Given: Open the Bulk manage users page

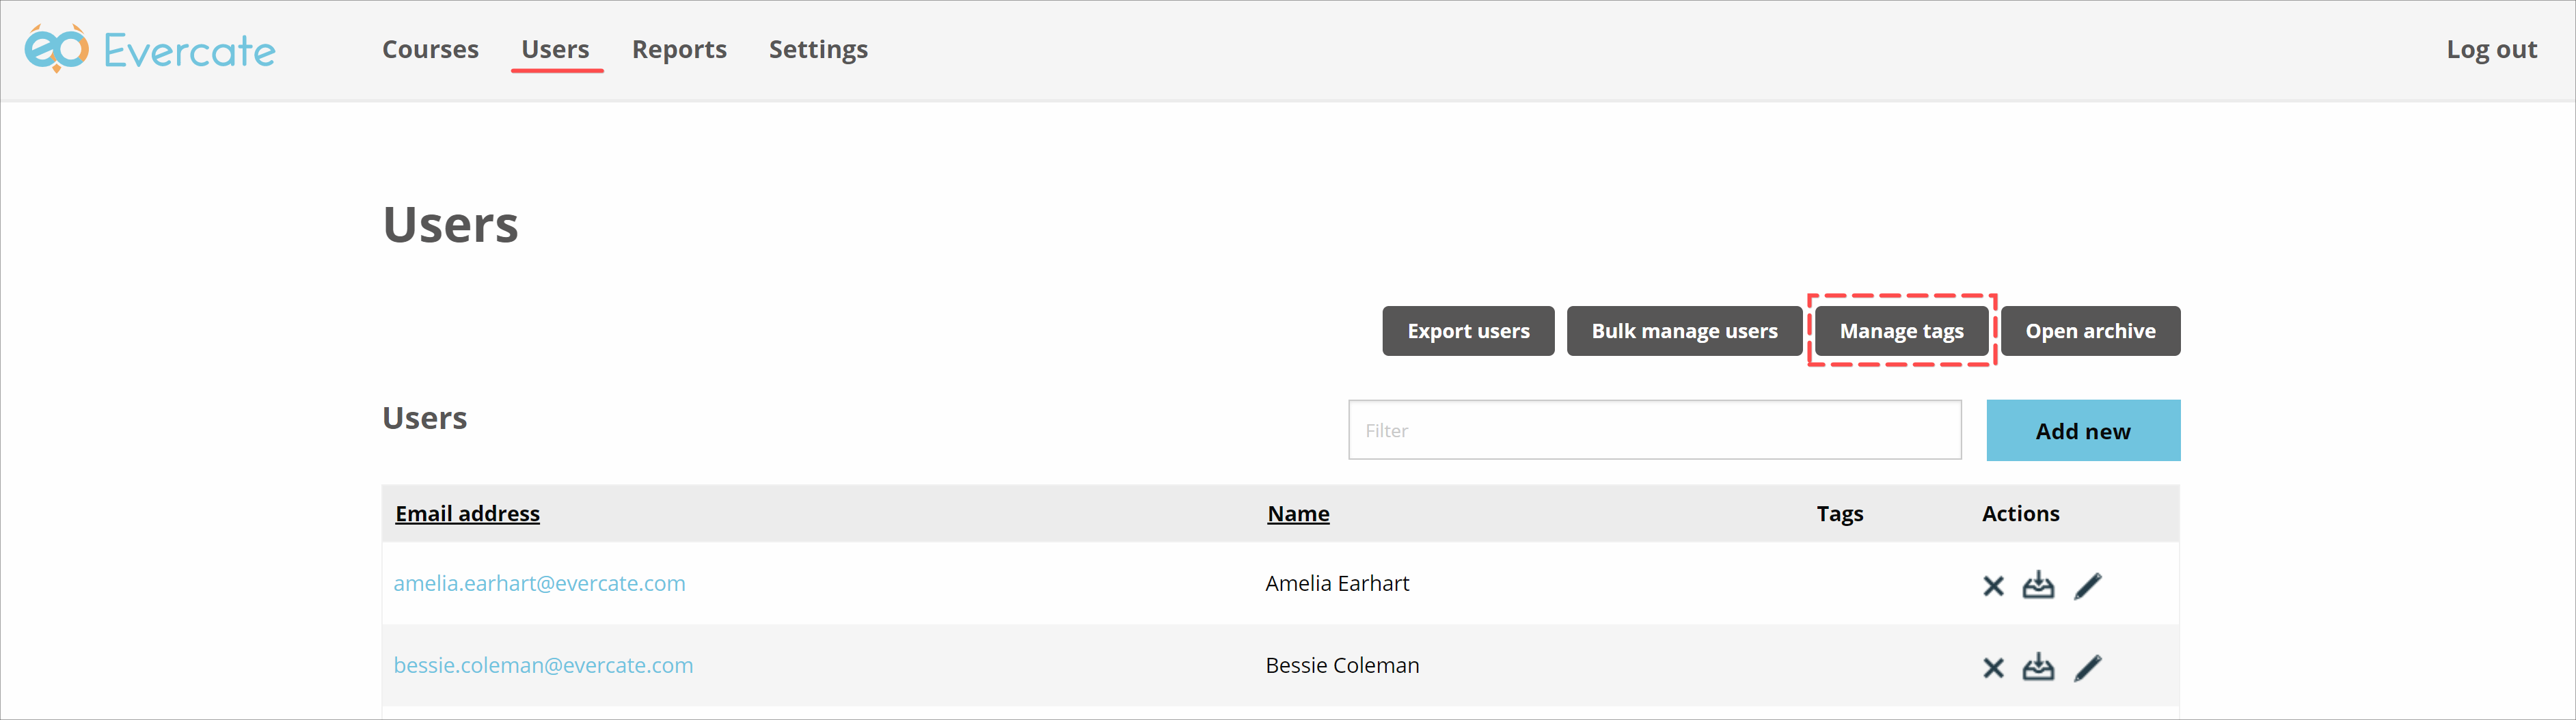Looking at the screenshot, I should point(1684,331).
